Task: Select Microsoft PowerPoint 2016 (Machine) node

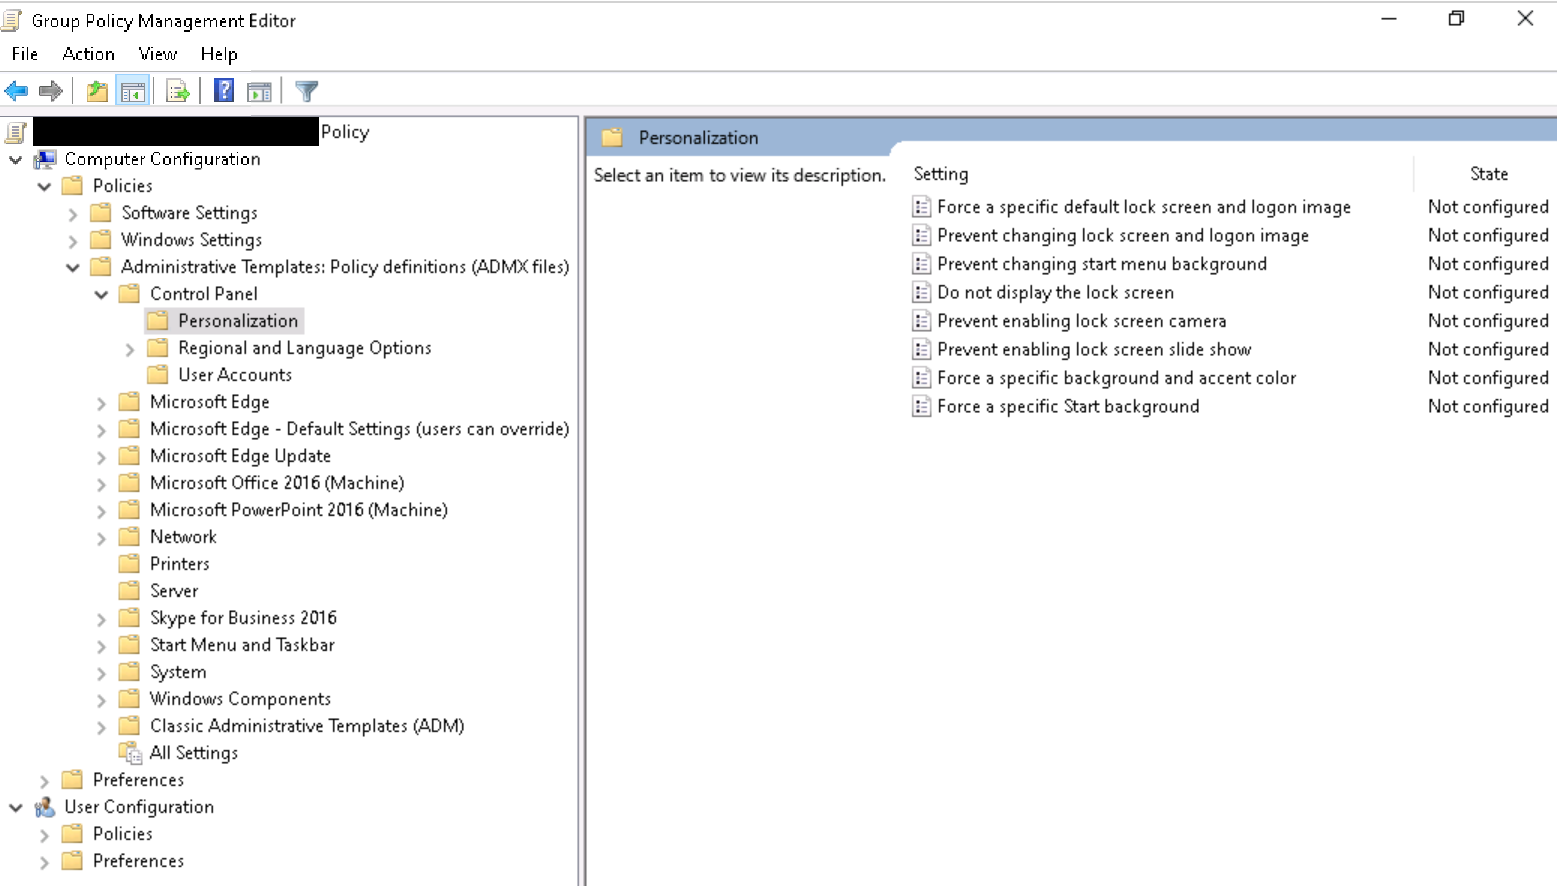Action: 299,510
